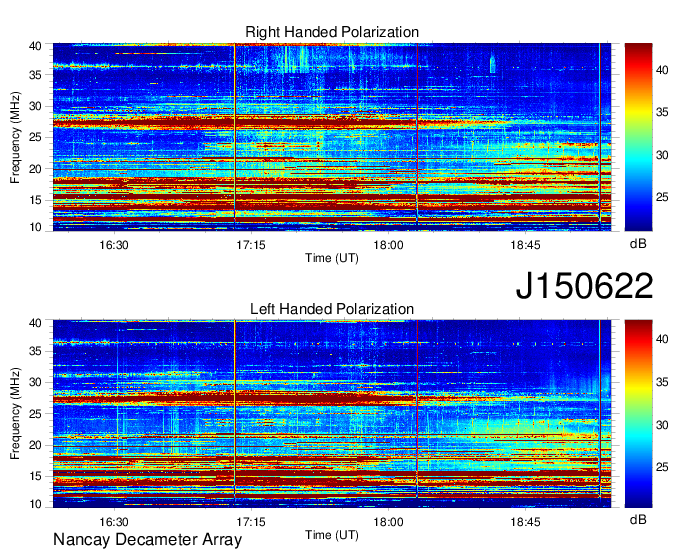Click the 20 MHz tick of Right Handed plot
Image resolution: width=680 pixels, height=552 pixels.
pyautogui.click(x=35, y=169)
